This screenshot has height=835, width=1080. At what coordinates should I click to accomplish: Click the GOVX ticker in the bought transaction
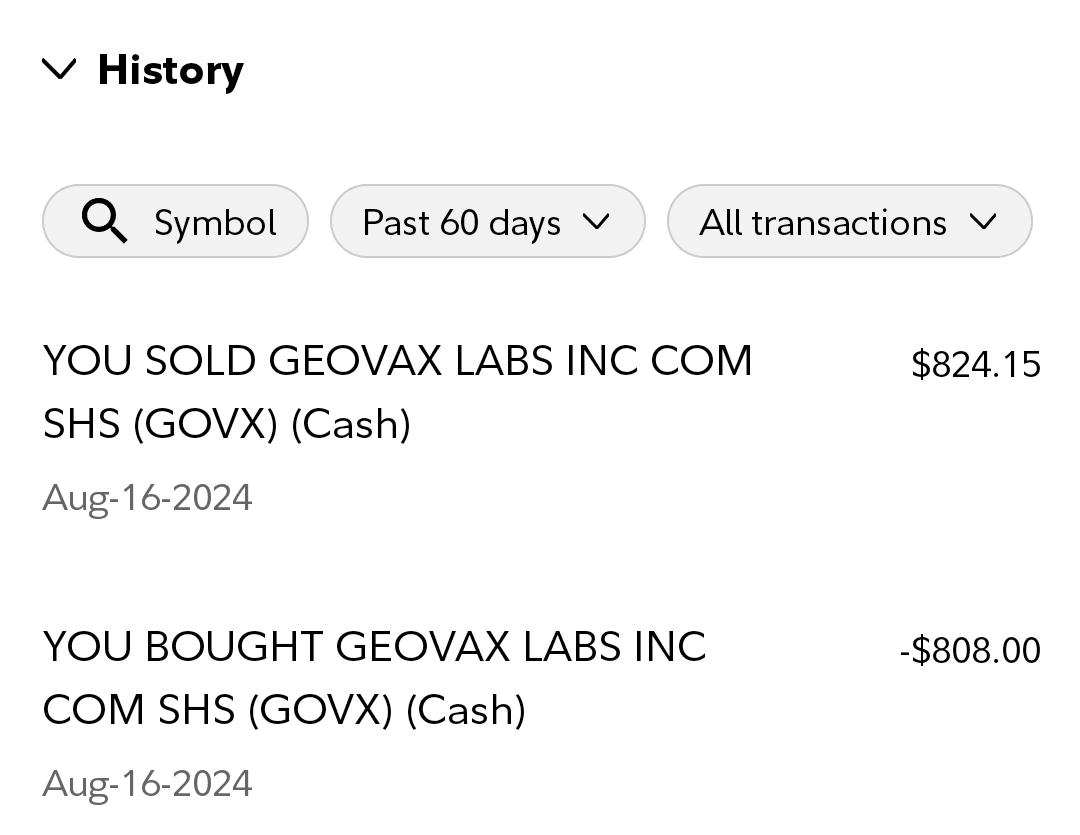(x=320, y=710)
